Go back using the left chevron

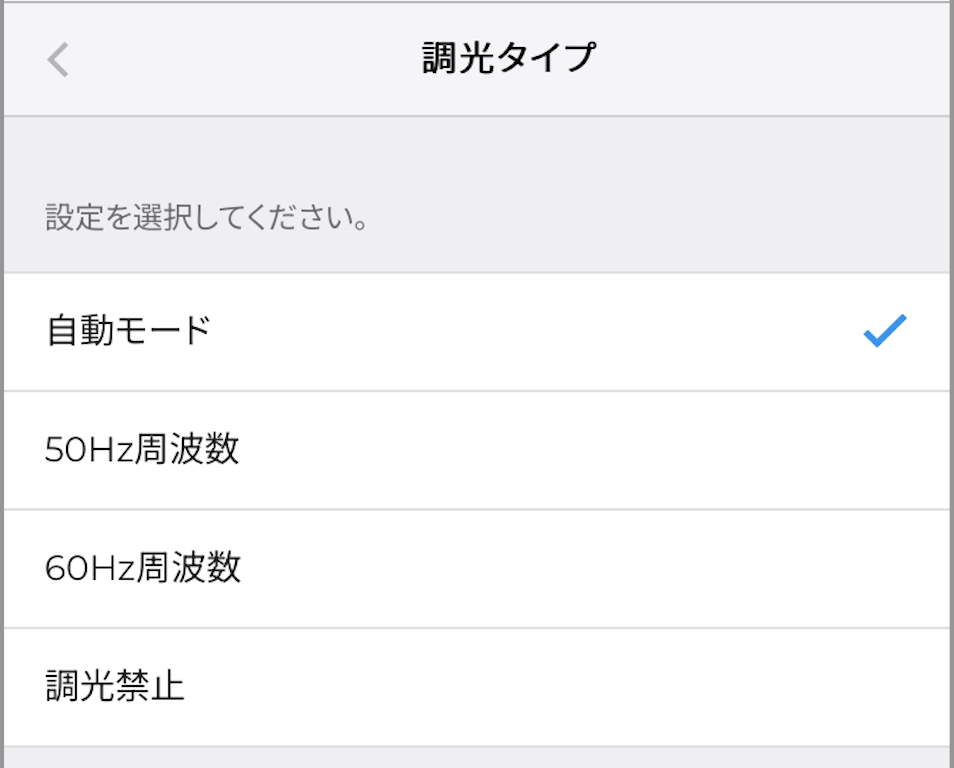[58, 60]
